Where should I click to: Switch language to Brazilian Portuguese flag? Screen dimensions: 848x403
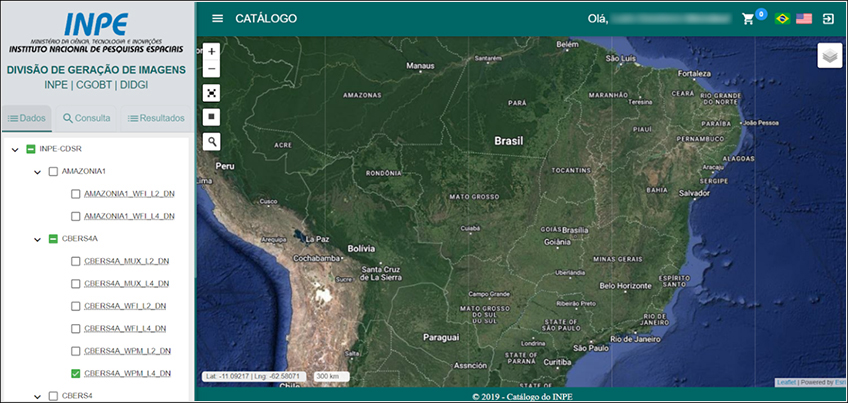coord(781,19)
